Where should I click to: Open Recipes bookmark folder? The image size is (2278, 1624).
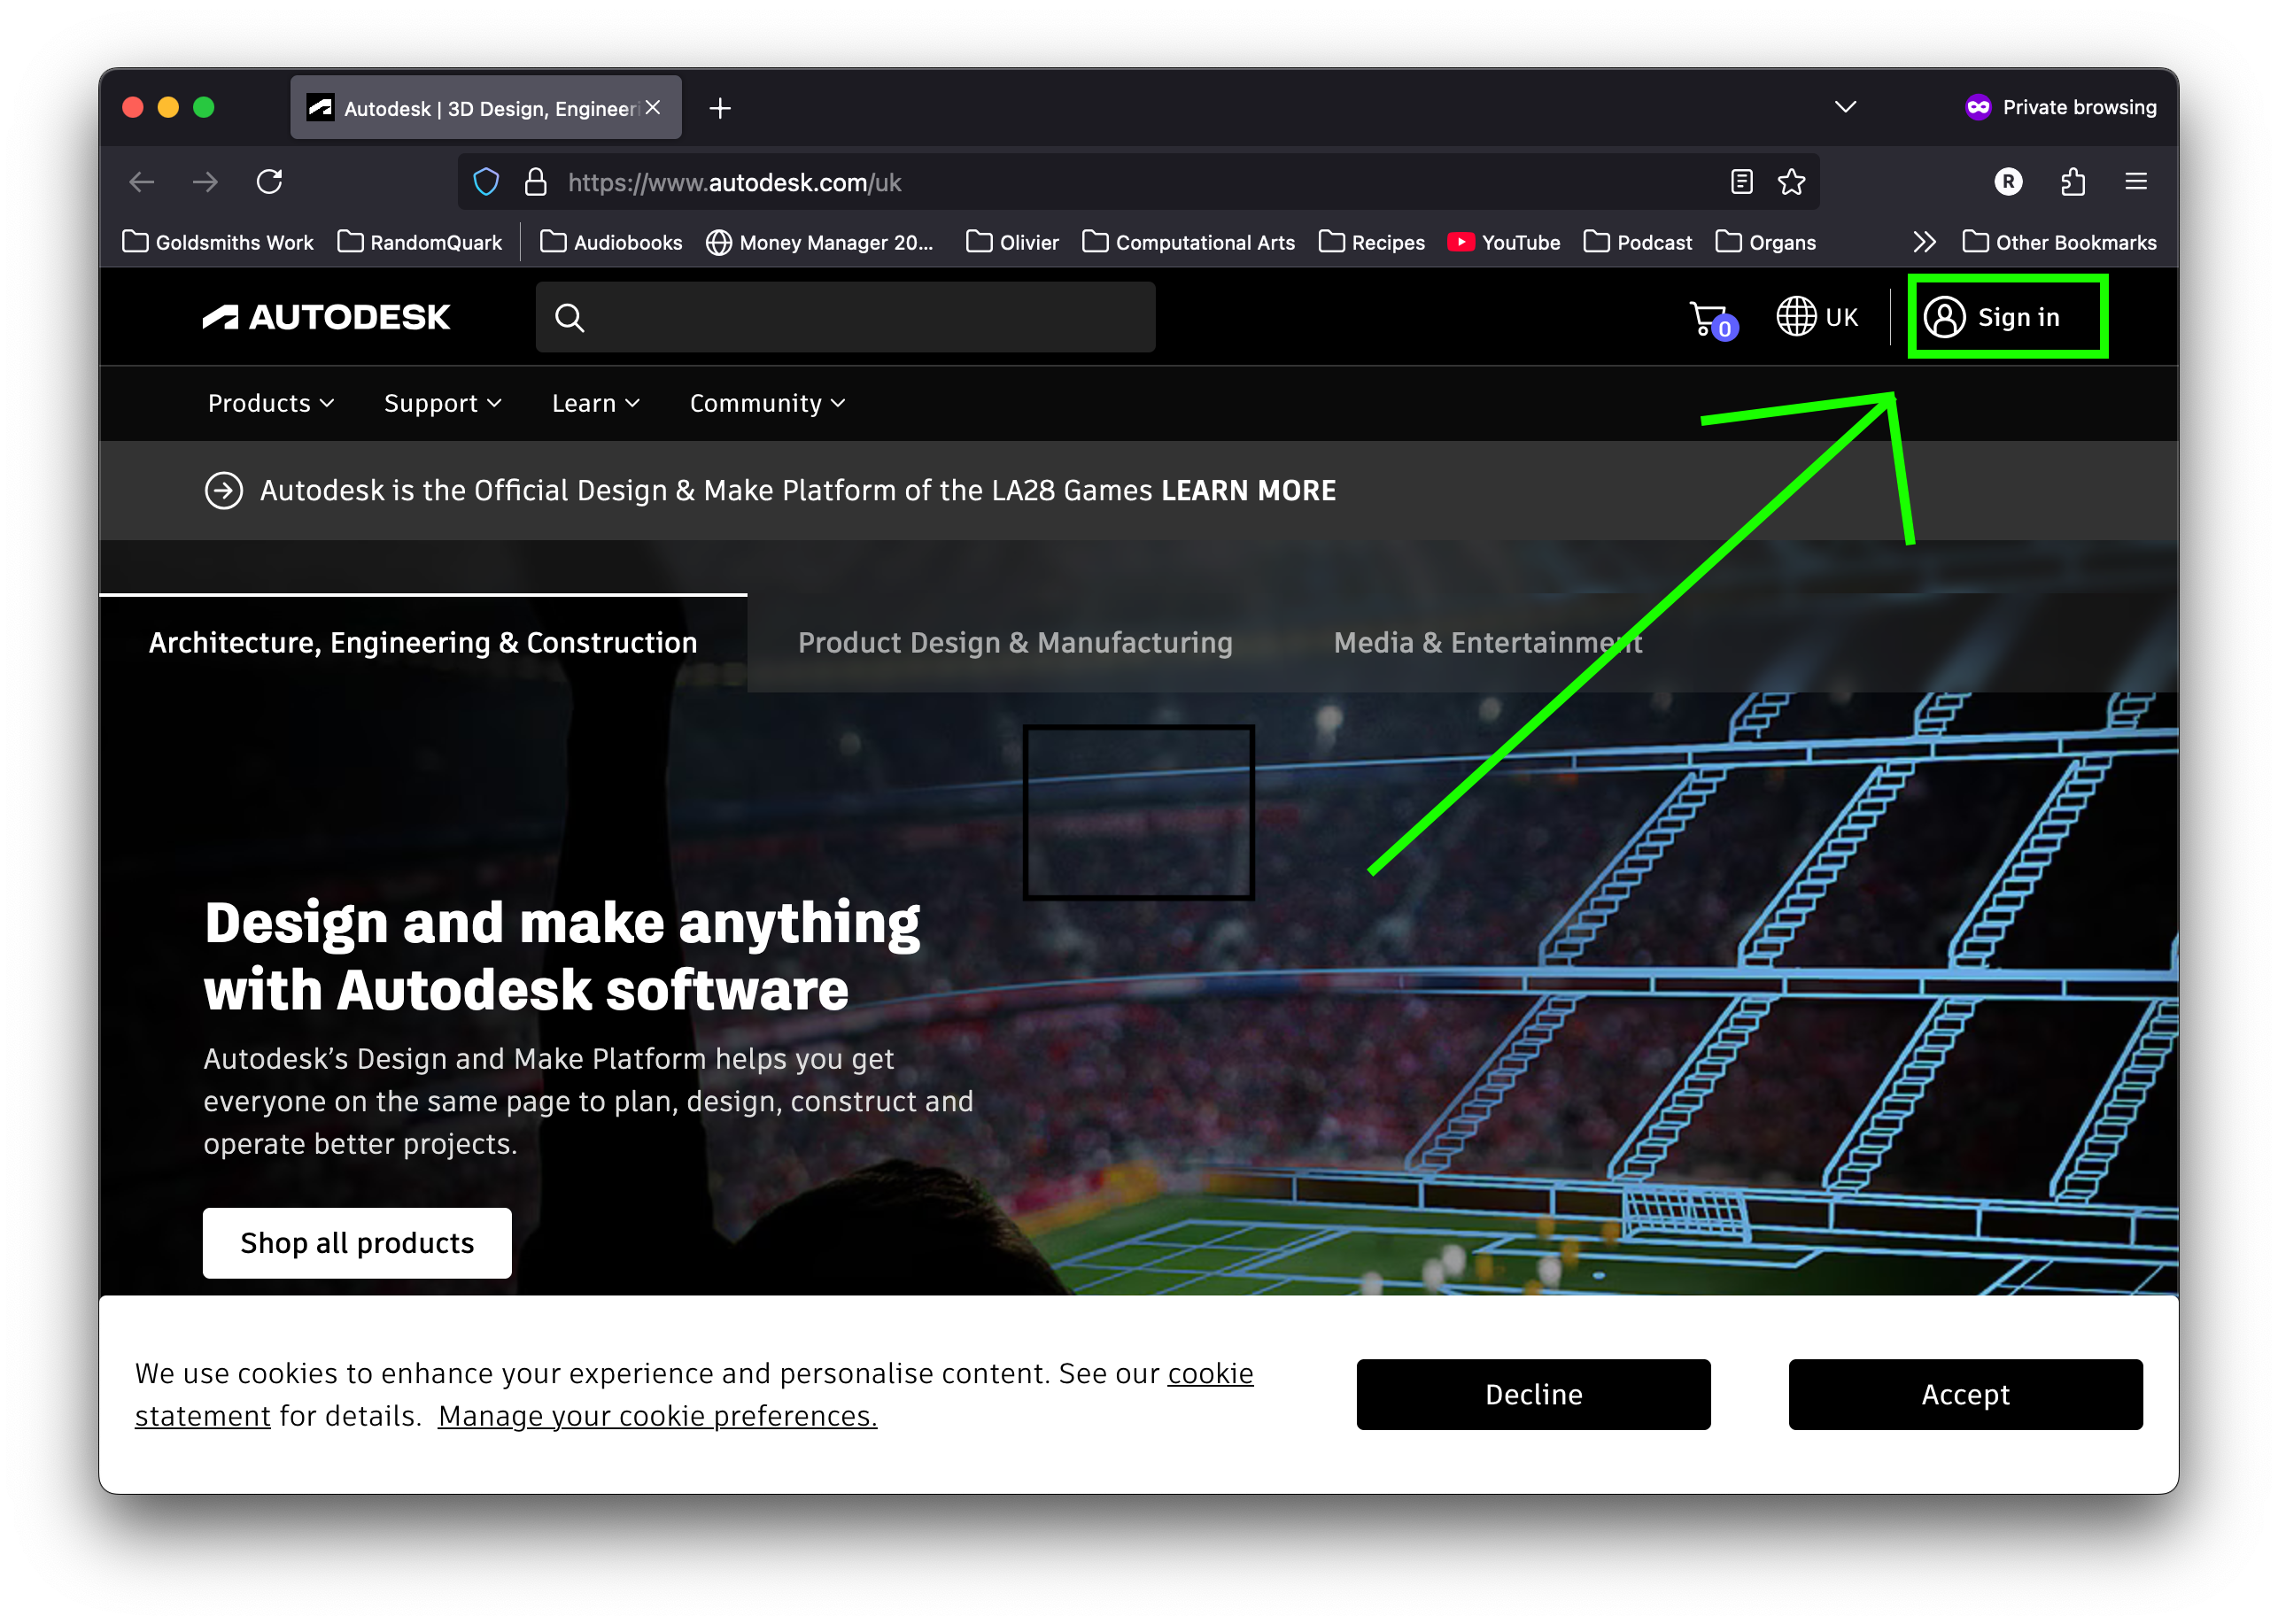coord(1371,242)
